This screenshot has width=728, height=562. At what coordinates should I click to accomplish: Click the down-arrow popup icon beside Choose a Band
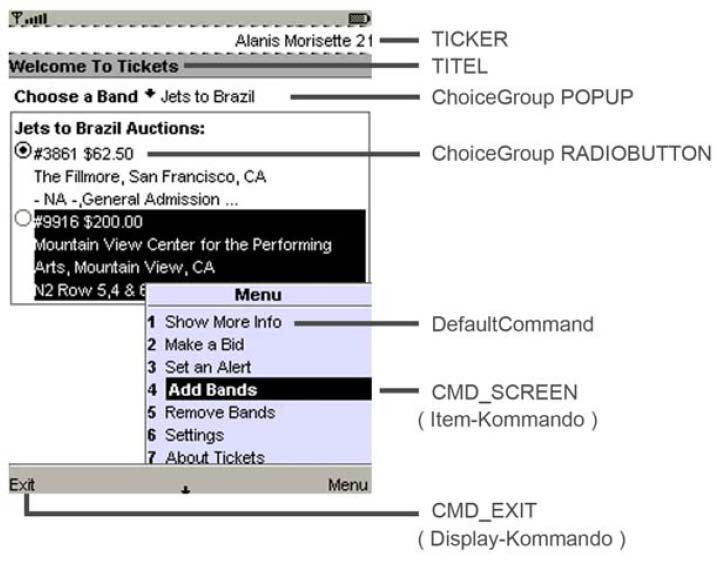pos(150,94)
